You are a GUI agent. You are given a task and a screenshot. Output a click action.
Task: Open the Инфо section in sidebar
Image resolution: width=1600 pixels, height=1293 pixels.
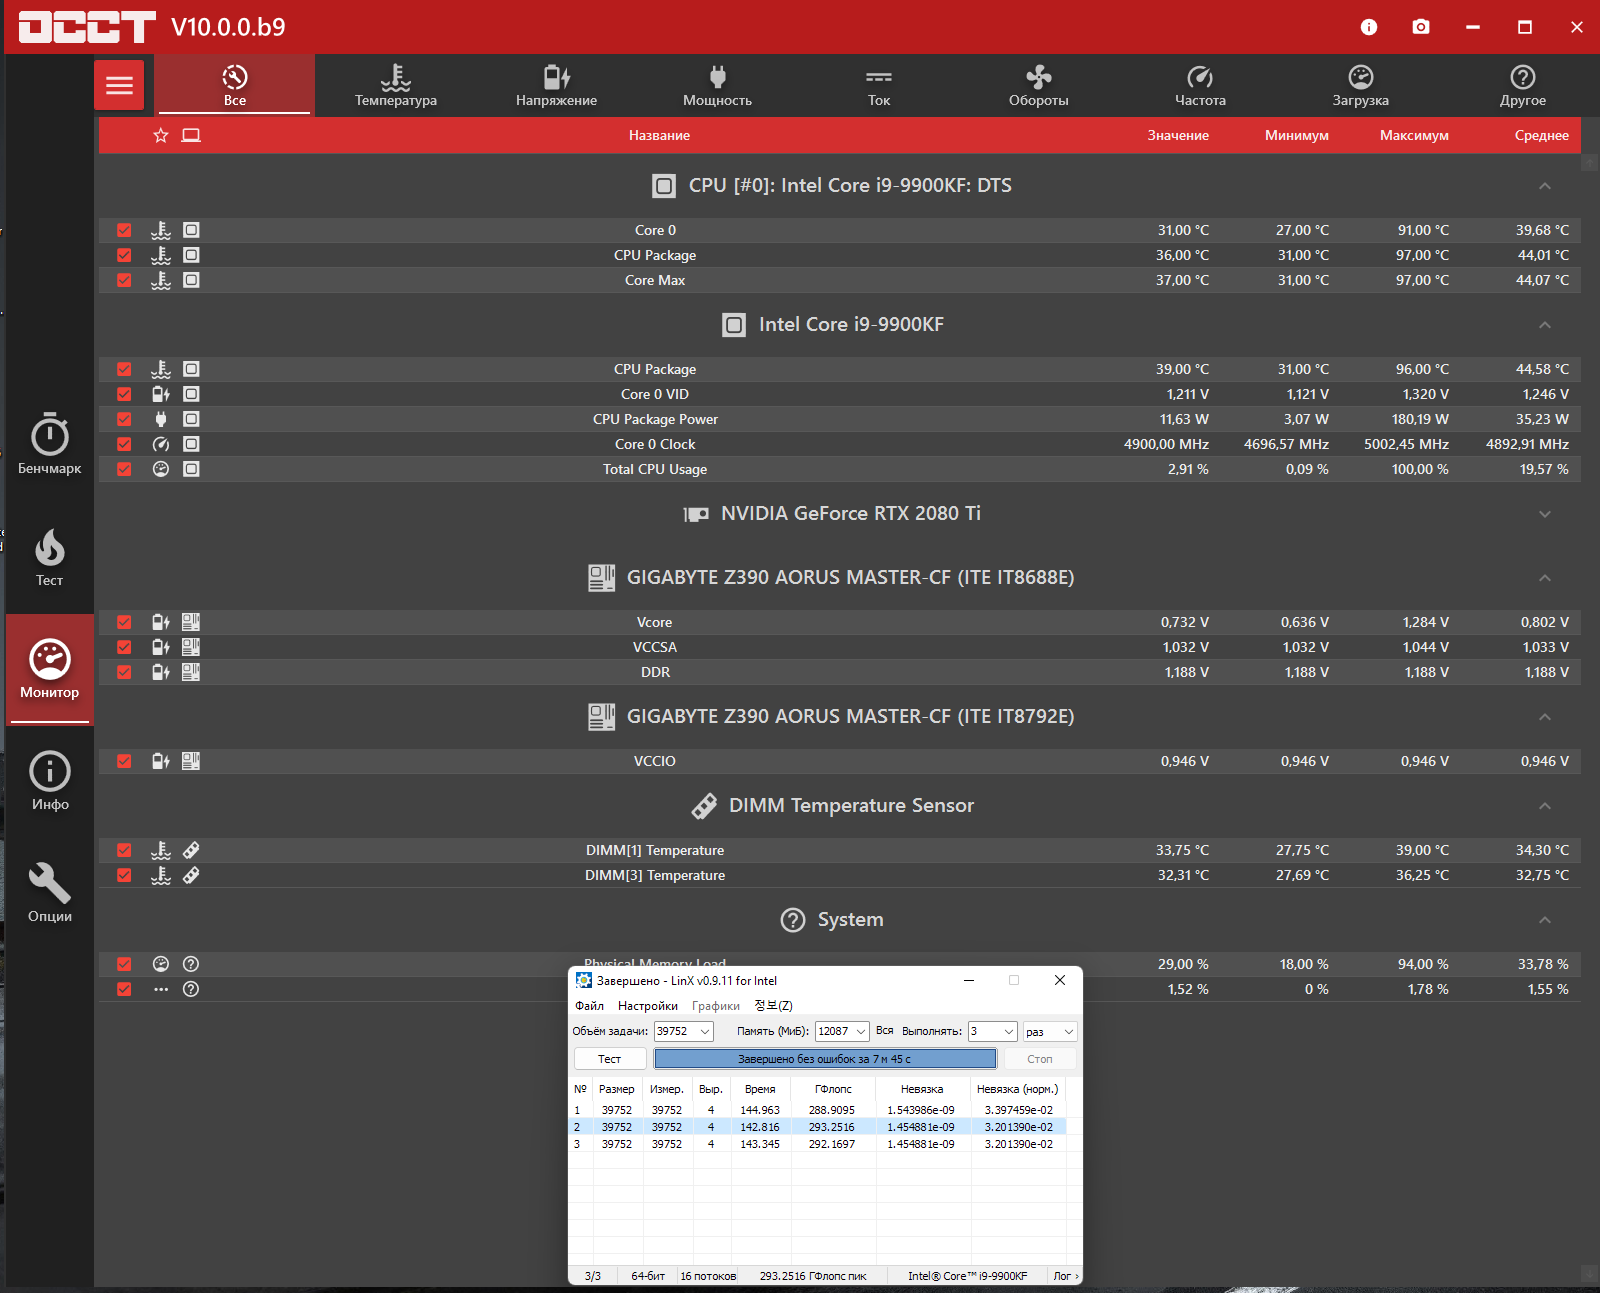(50, 781)
